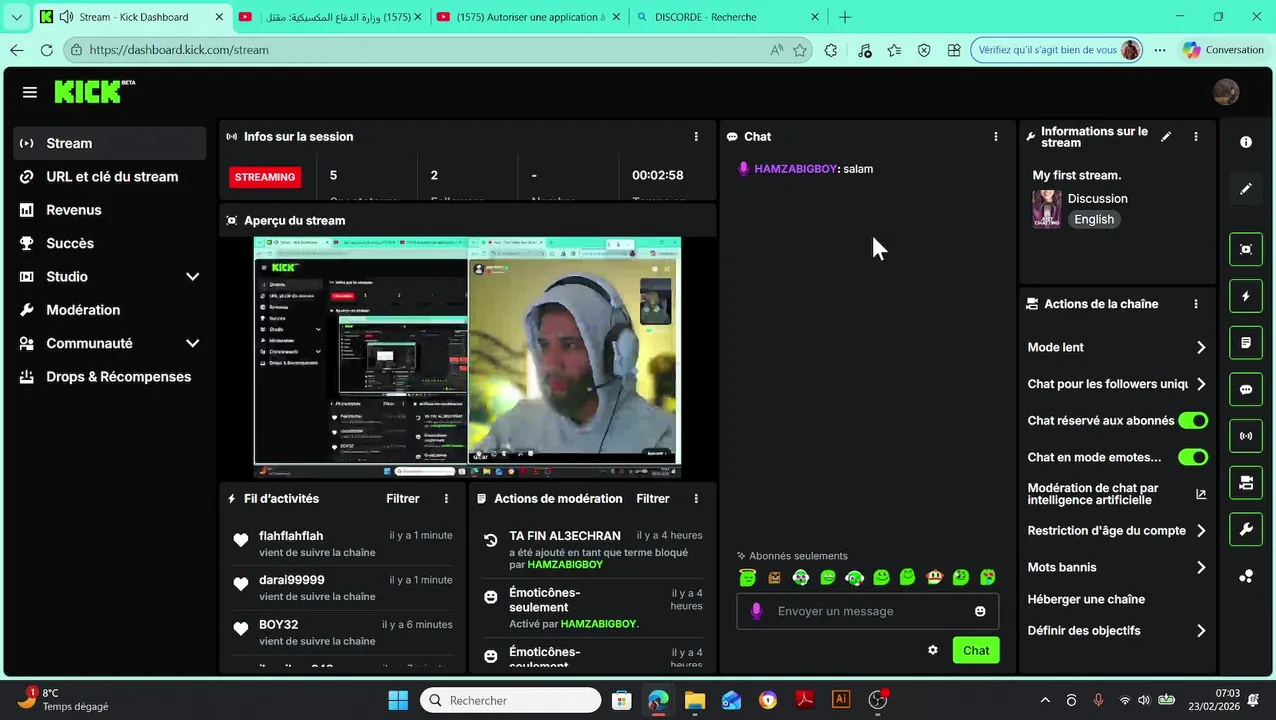Disable Chat réservé aux abonnés toggle

pos(1193,421)
